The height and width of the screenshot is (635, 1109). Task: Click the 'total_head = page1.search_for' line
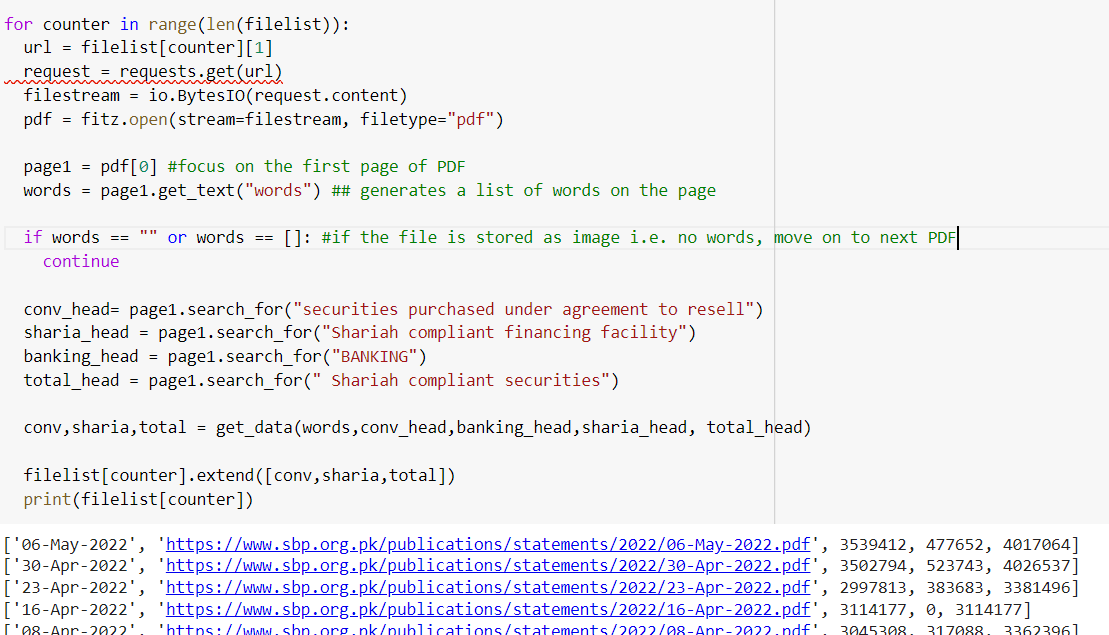coord(321,380)
